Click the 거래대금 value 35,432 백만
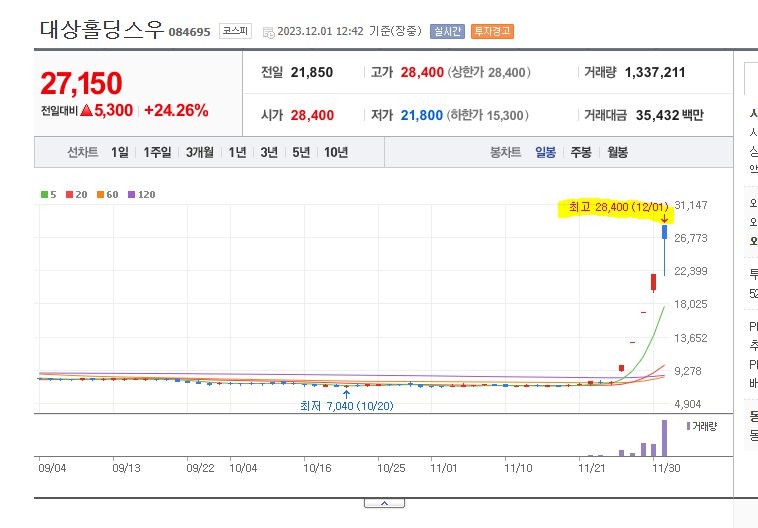The image size is (758, 528). (670, 115)
